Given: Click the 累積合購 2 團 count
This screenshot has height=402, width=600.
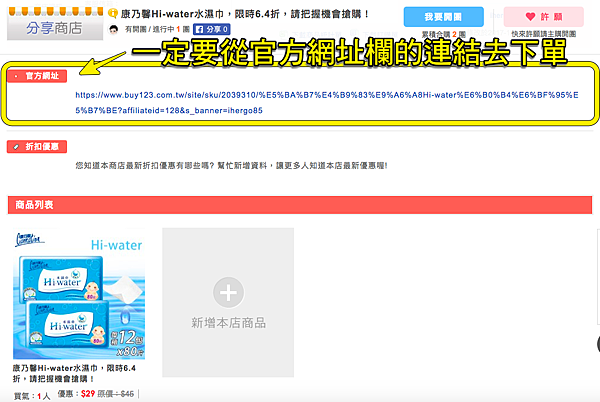Looking at the screenshot, I should tap(443, 34).
